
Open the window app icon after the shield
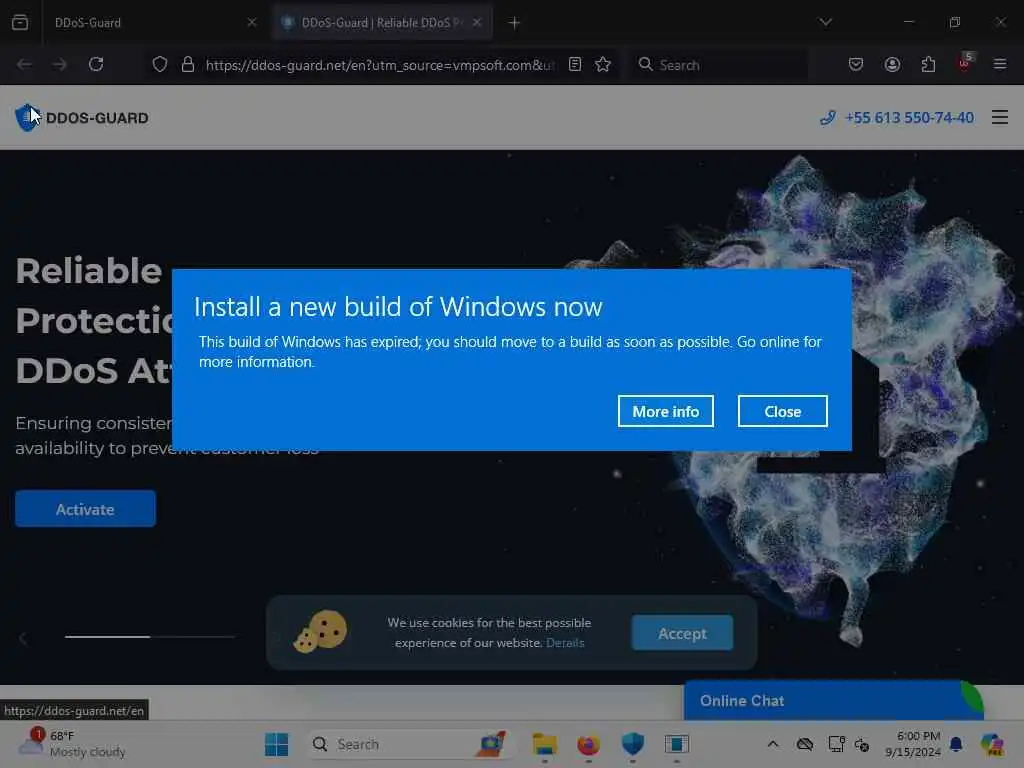click(677, 744)
